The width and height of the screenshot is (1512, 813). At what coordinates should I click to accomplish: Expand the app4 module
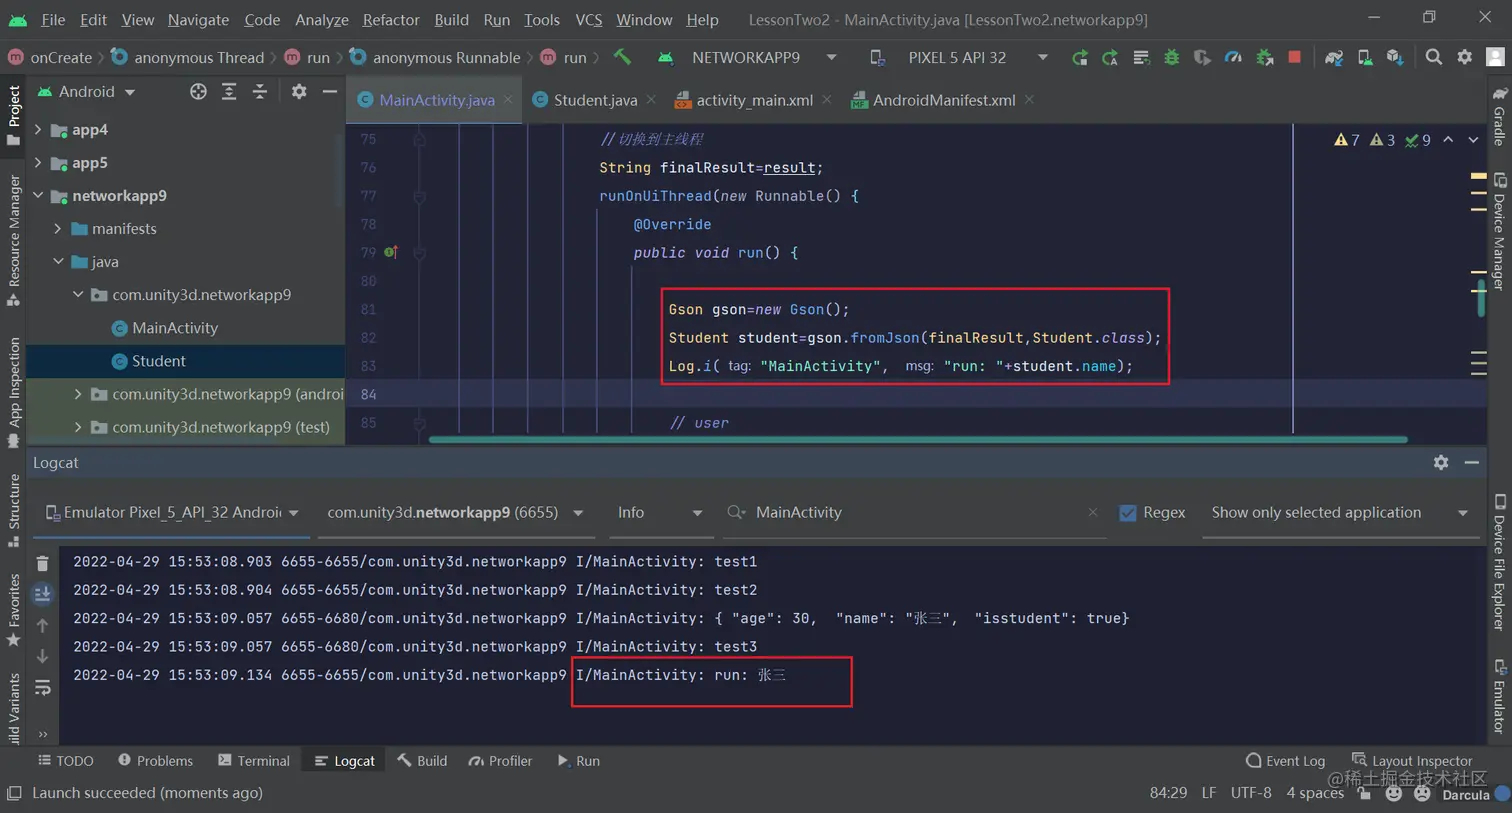(x=38, y=130)
